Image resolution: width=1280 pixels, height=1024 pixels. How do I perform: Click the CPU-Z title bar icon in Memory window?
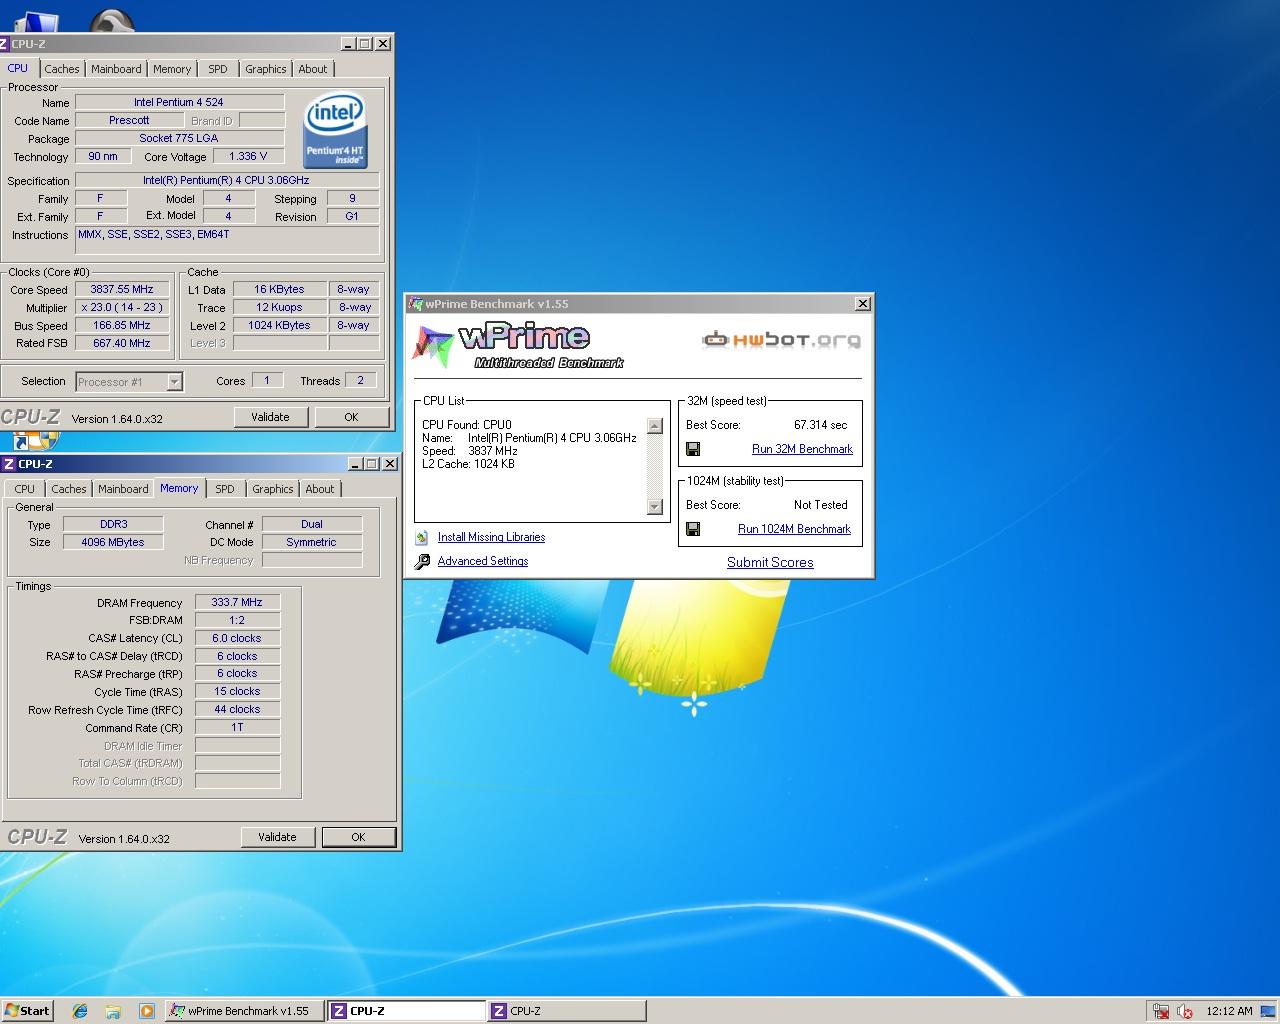coord(9,464)
